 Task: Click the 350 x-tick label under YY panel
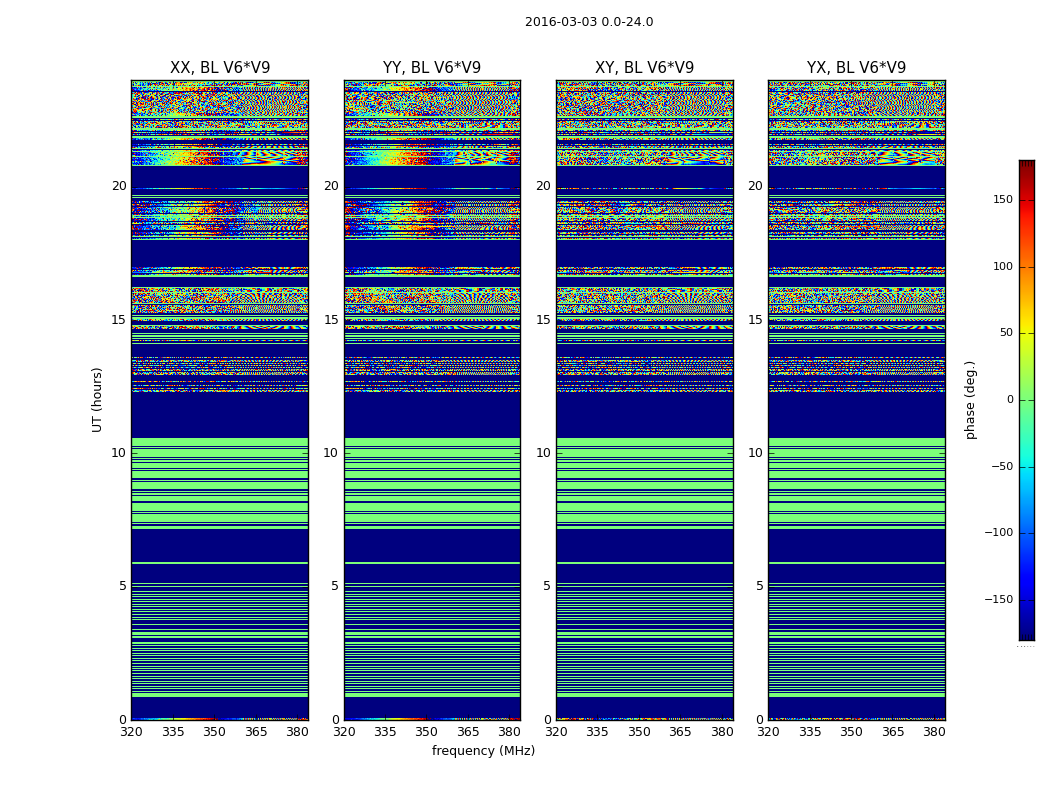[427, 732]
